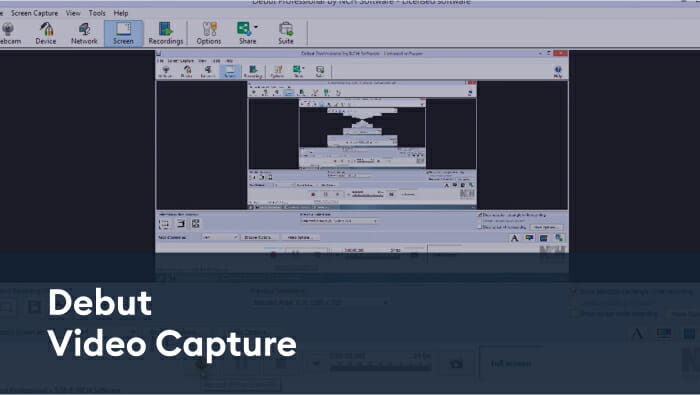Pick second selection-area icon in previewed window
Image resolution: width=700 pixels, height=395 pixels.
point(180,224)
